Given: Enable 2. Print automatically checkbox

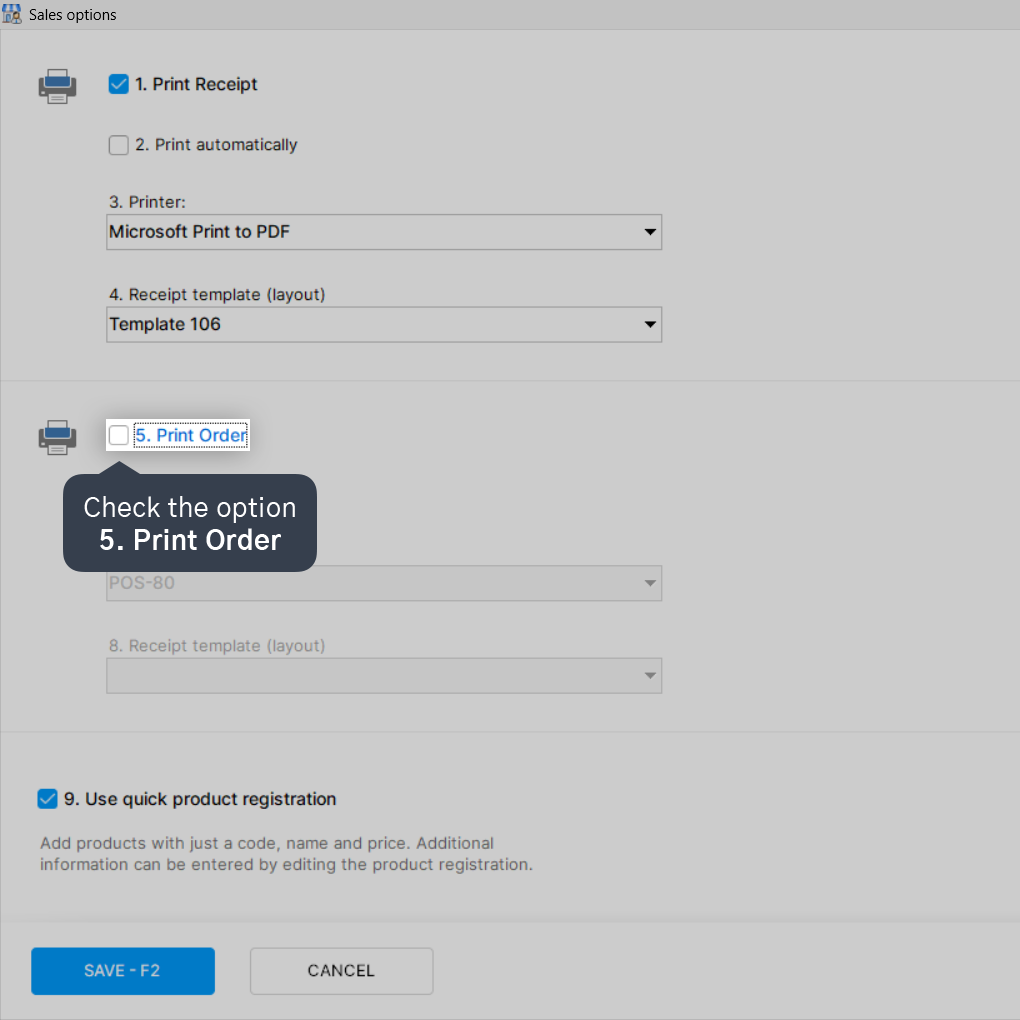Looking at the screenshot, I should click(x=118, y=144).
